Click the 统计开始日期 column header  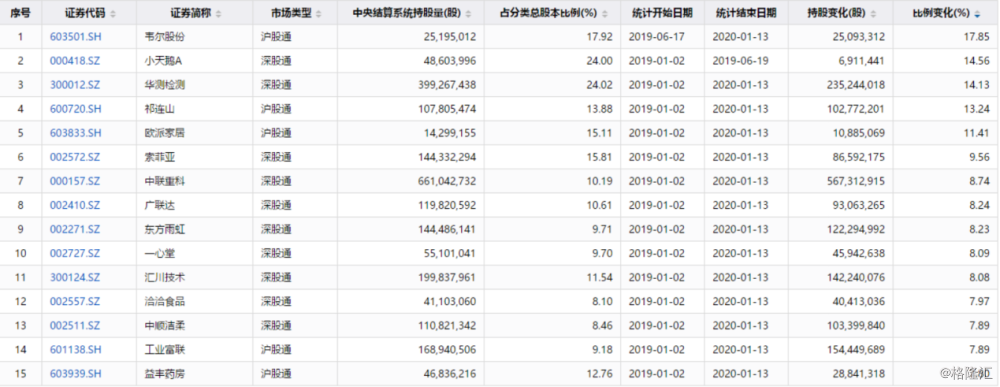(663, 13)
